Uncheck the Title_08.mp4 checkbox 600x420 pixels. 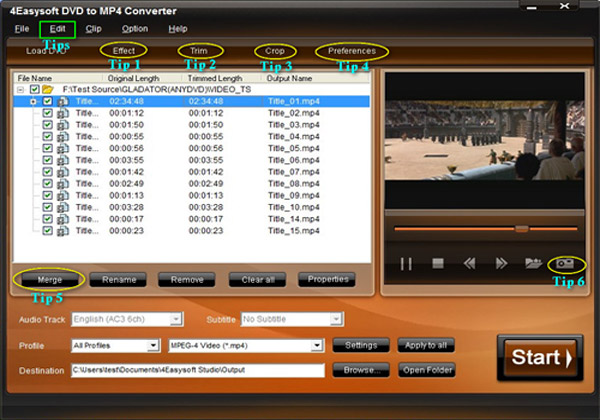(x=47, y=184)
